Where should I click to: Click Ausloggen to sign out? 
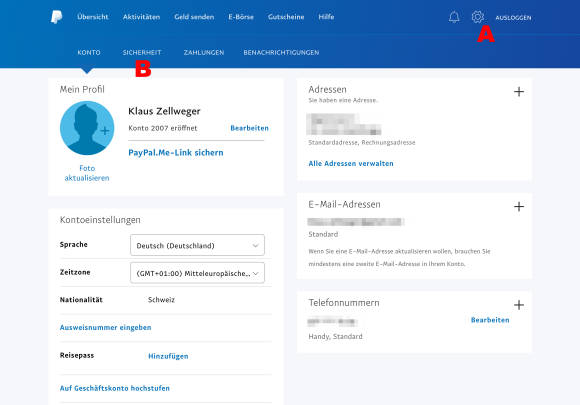click(x=513, y=18)
